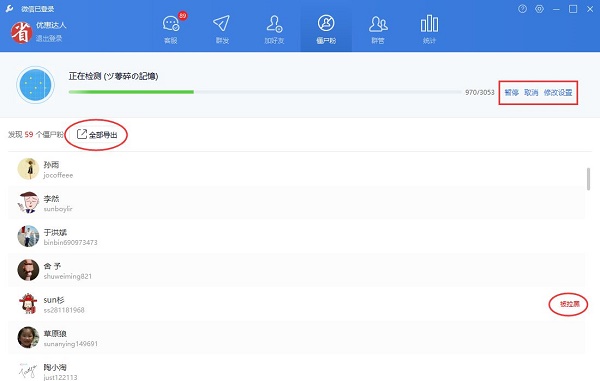Minimize the window
This screenshot has height=381, width=600.
click(556, 9)
